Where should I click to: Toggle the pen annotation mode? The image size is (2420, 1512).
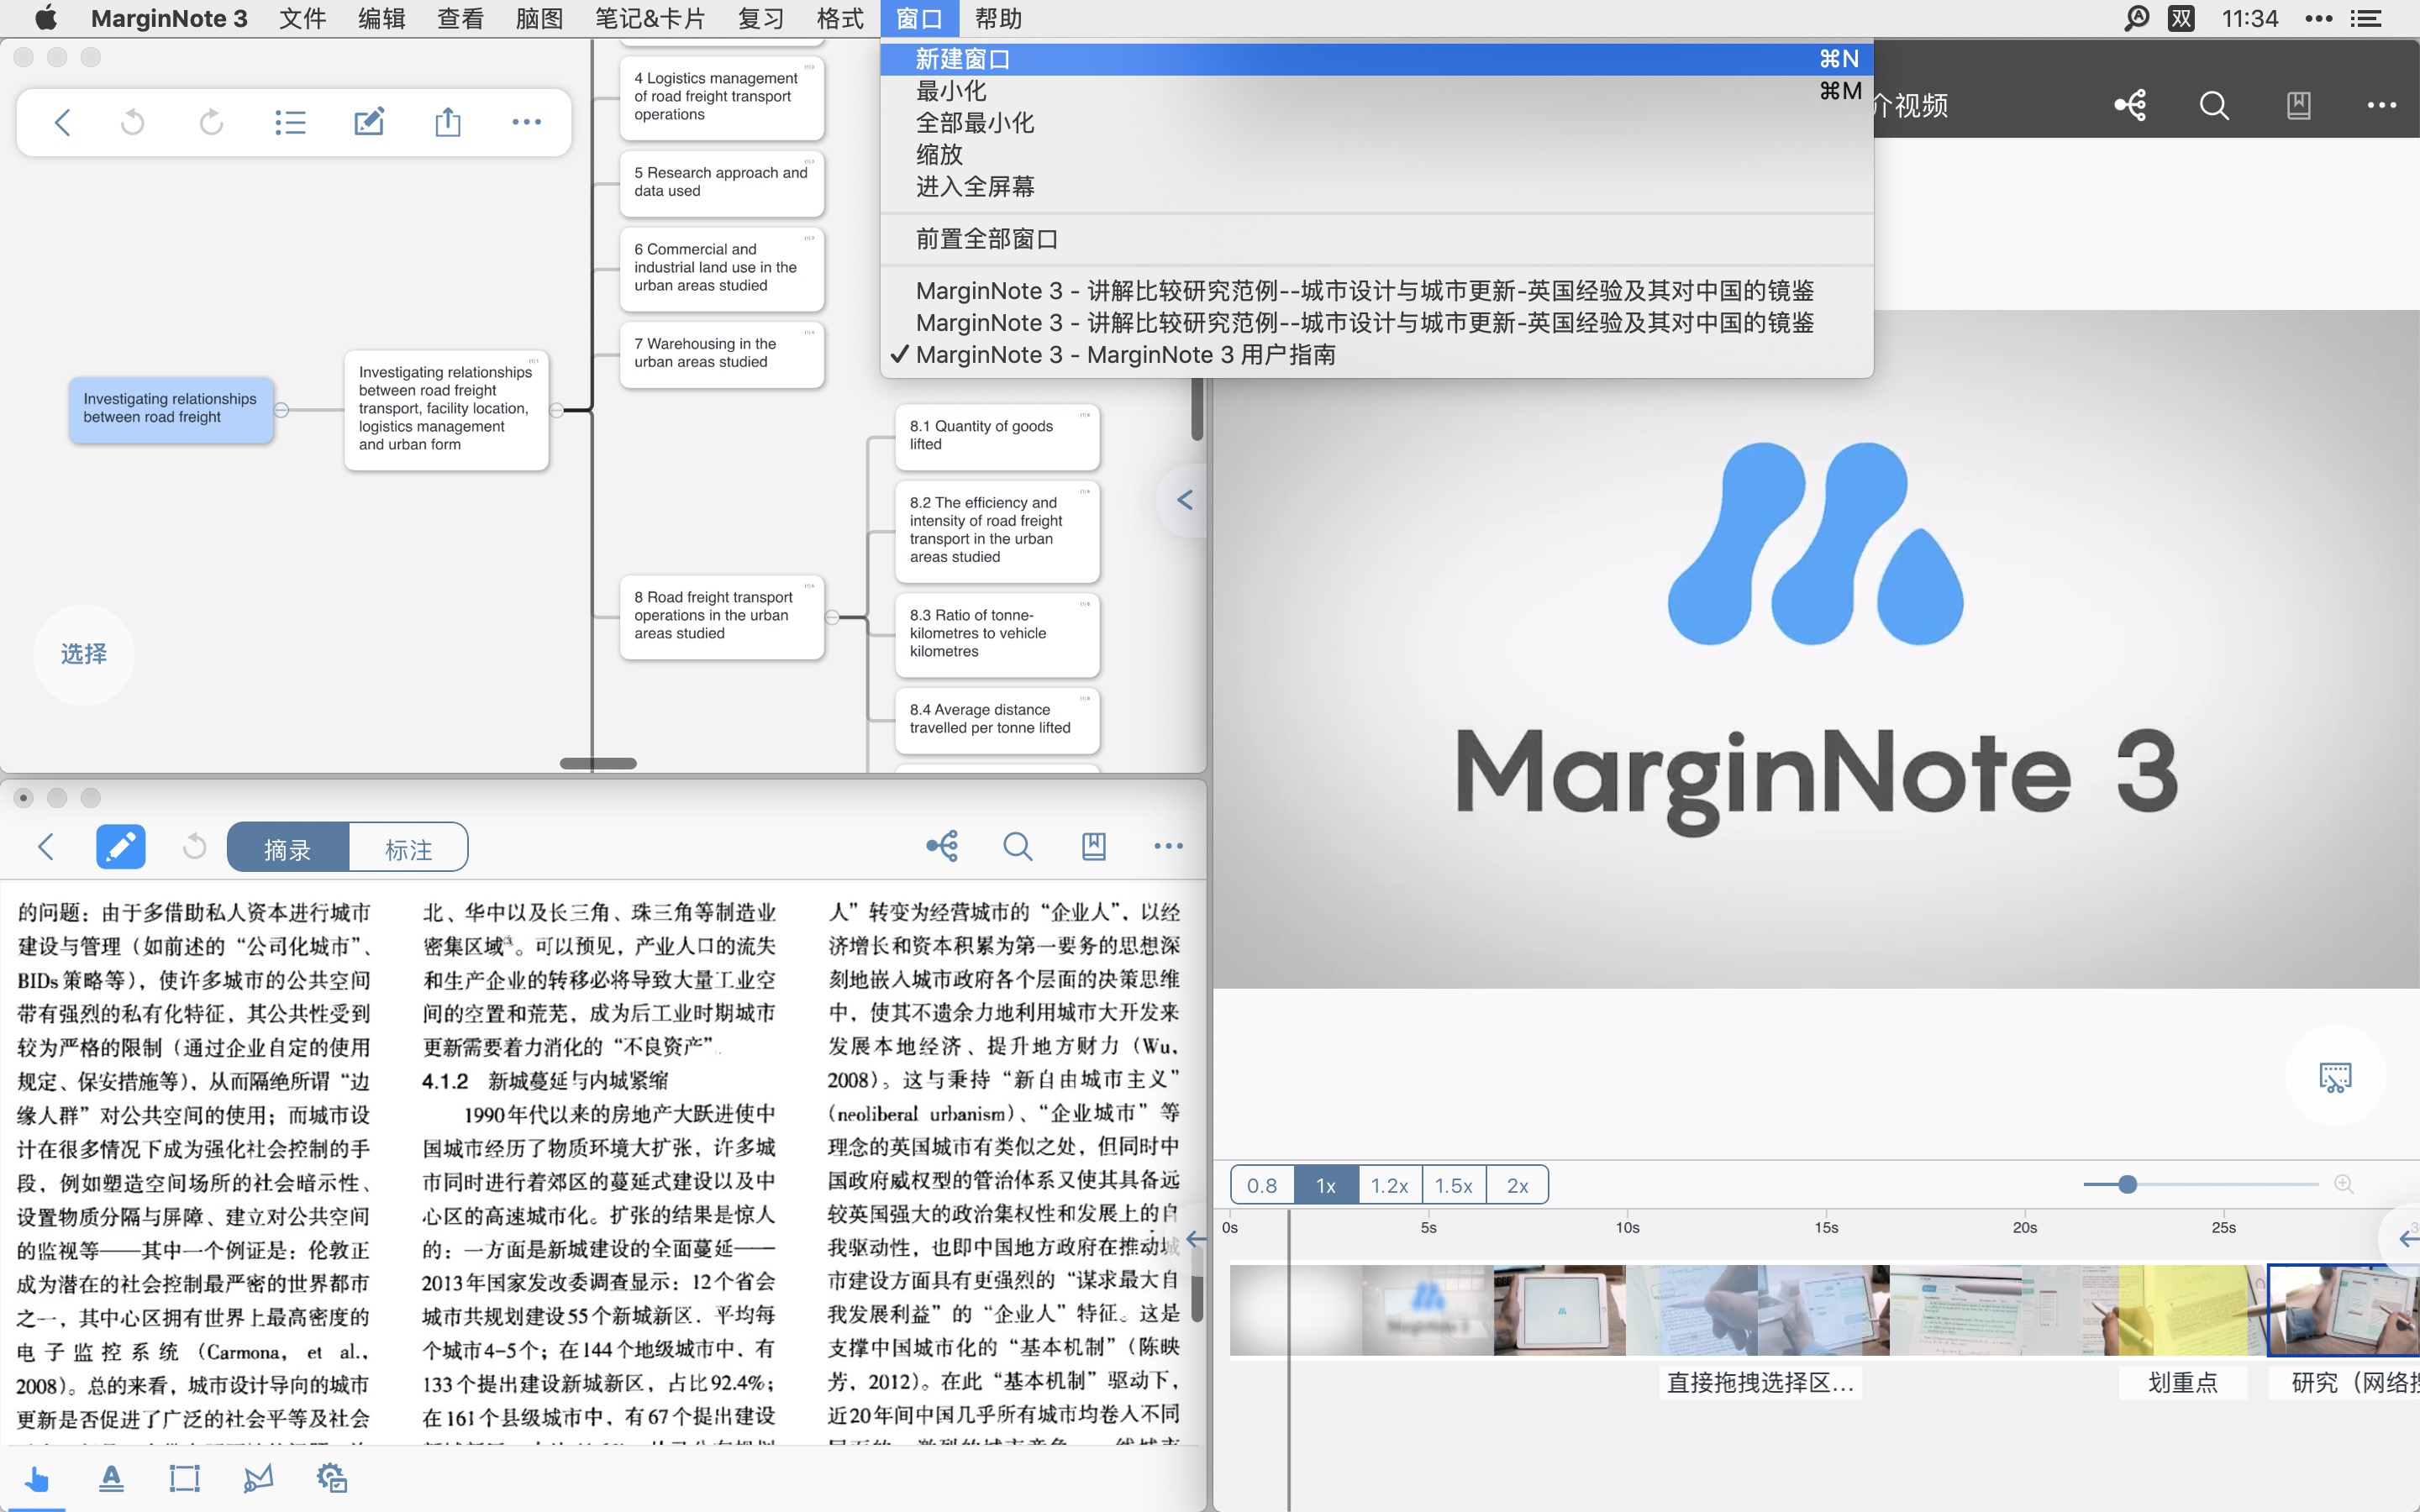120,846
